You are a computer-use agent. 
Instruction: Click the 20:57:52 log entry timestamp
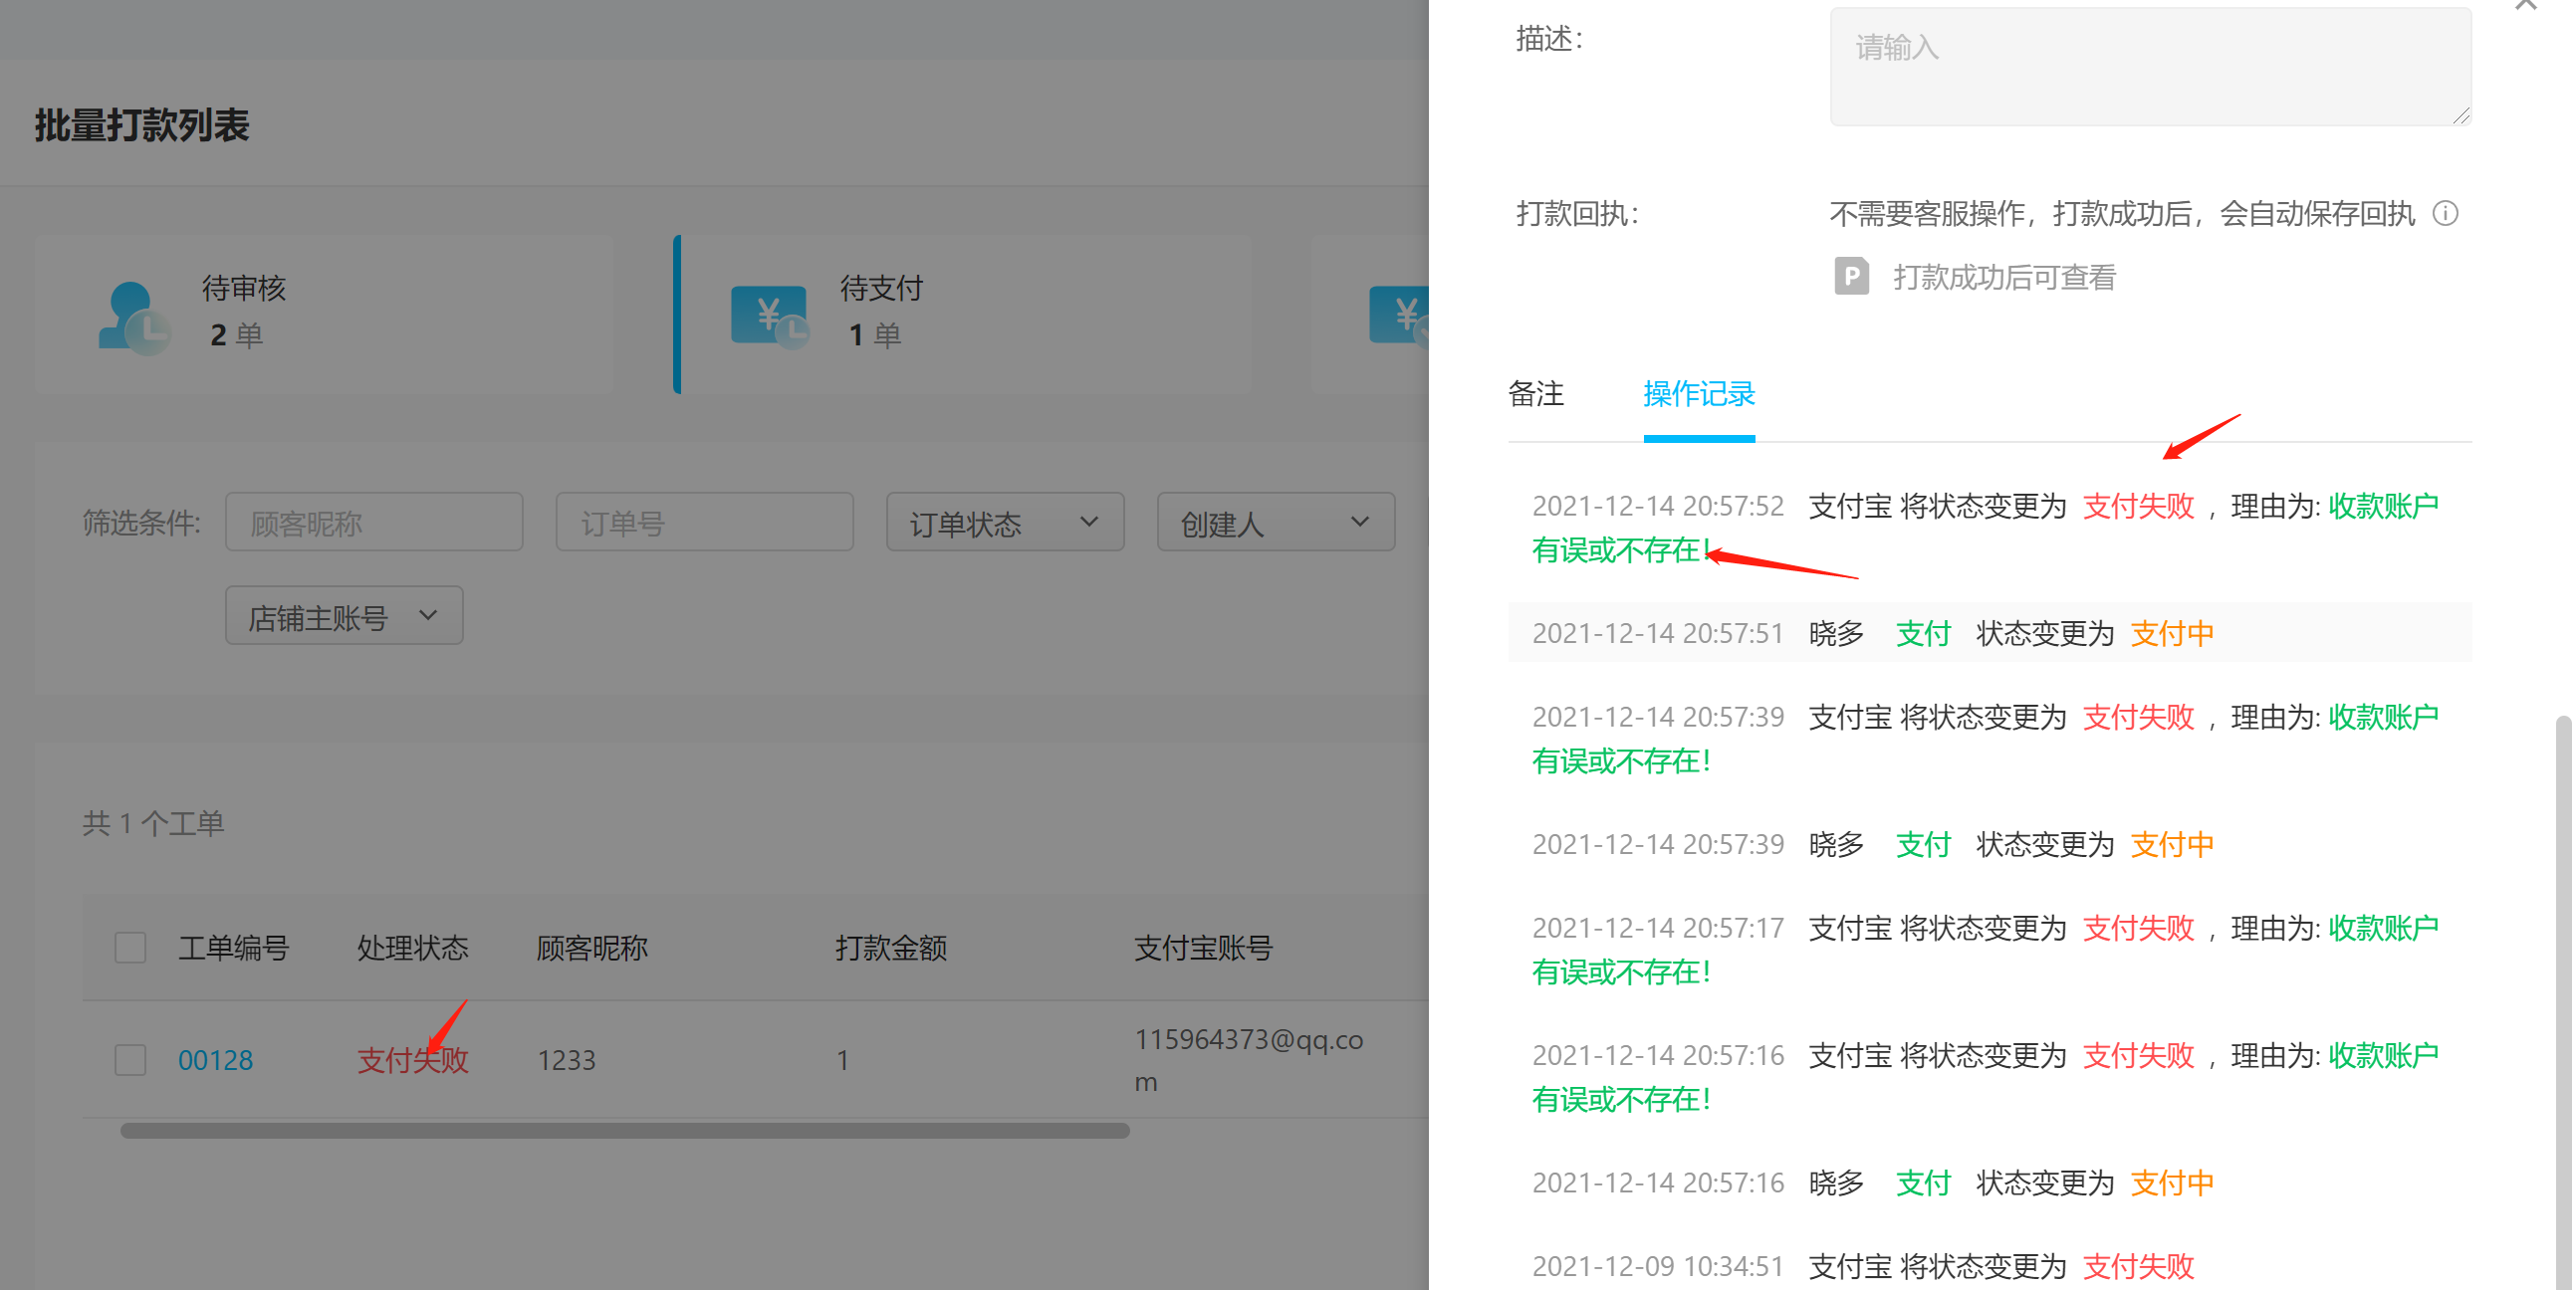click(1658, 506)
